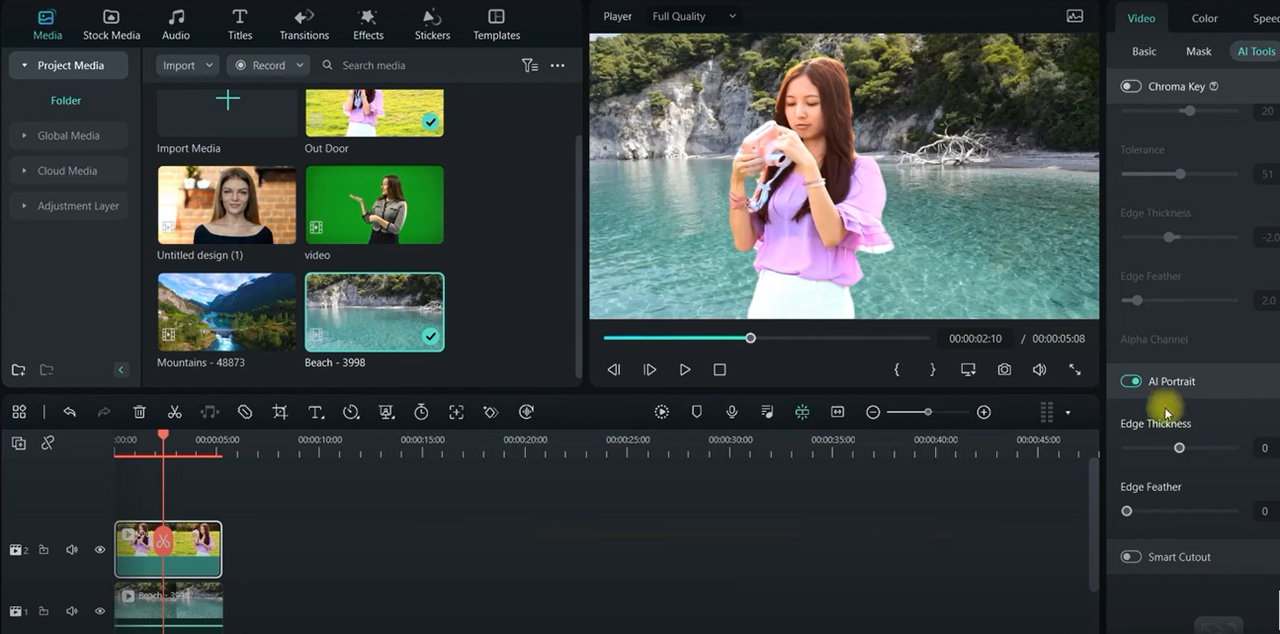Open the media filter icon

[529, 65]
